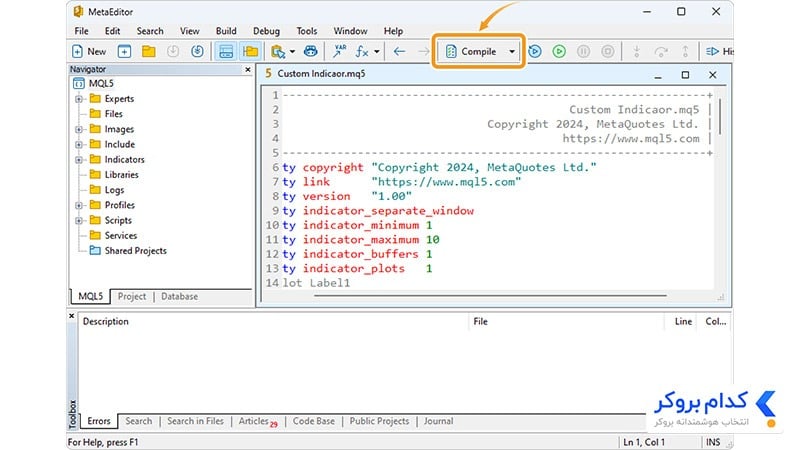Viewport: 800px width, 450px height.
Task: Toggle the Toolbox panel icon
Action: pos(226,52)
